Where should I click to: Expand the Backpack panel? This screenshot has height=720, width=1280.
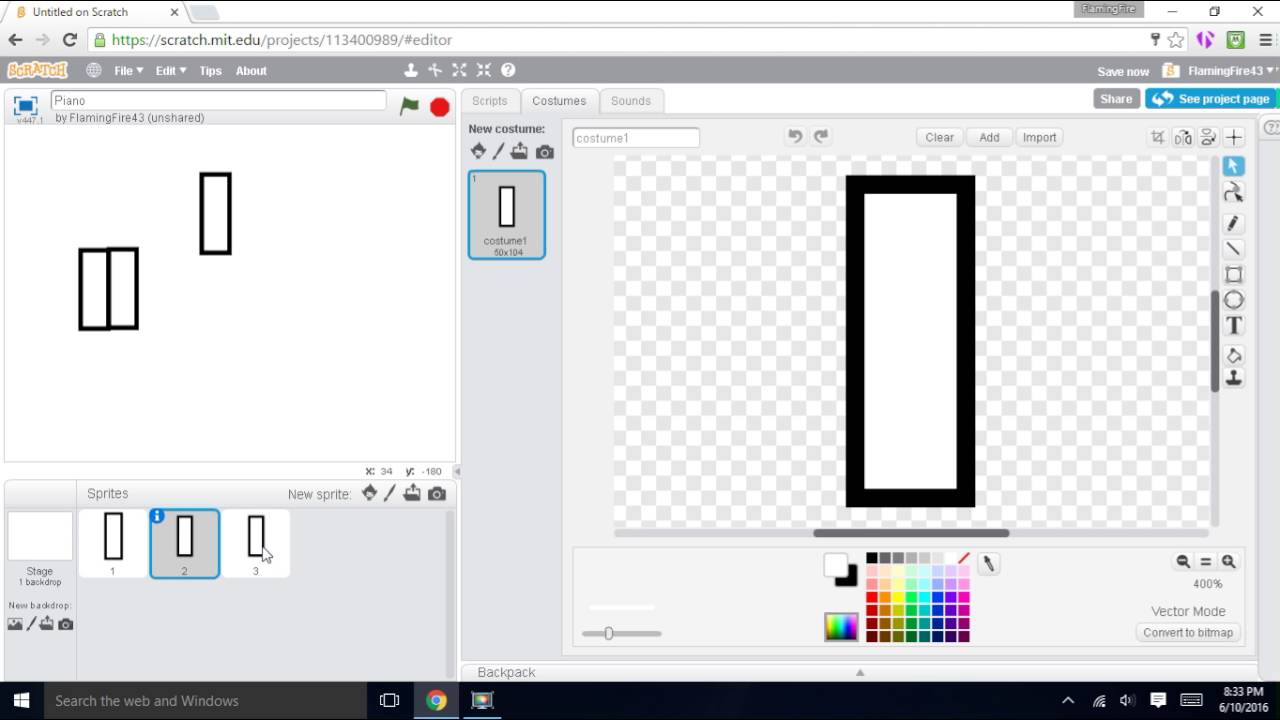pos(859,672)
